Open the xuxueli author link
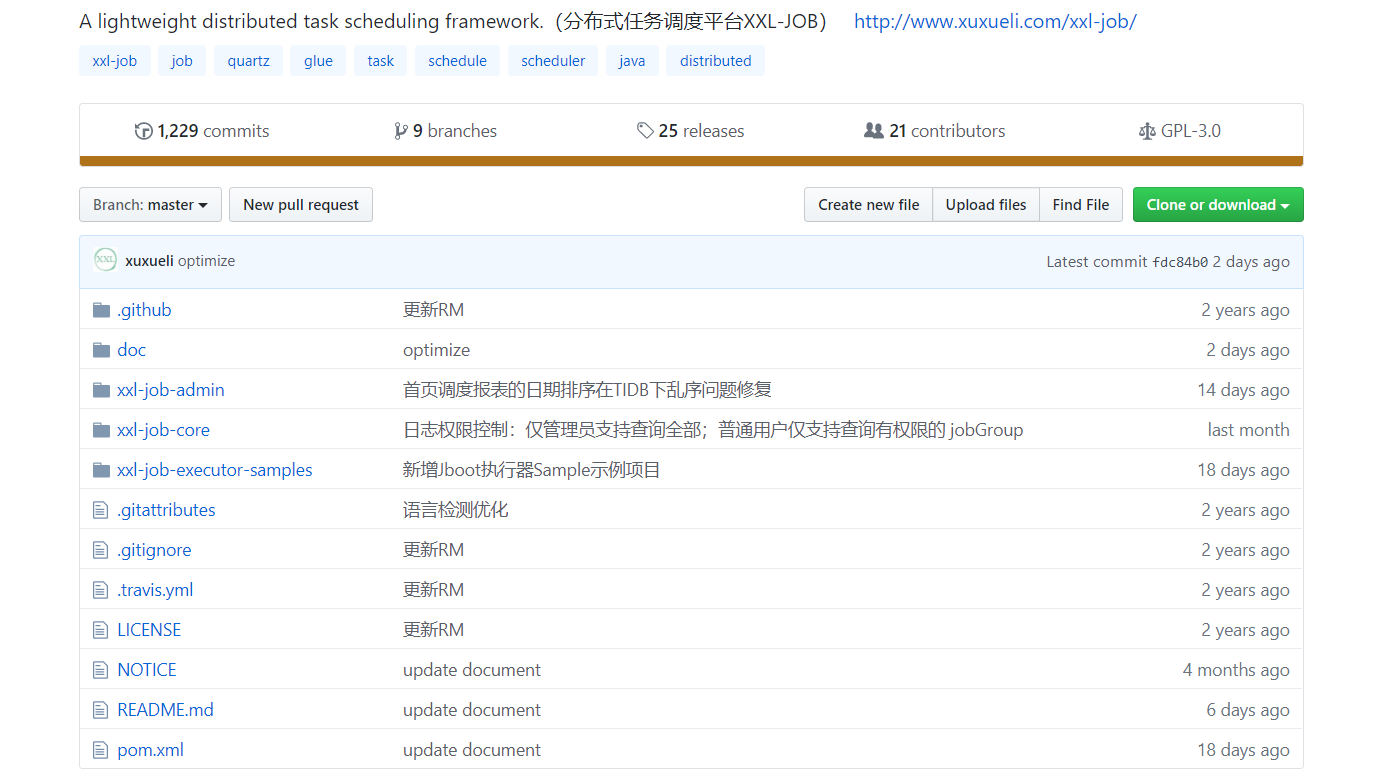This screenshot has height=777, width=1394. pyautogui.click(x=150, y=261)
